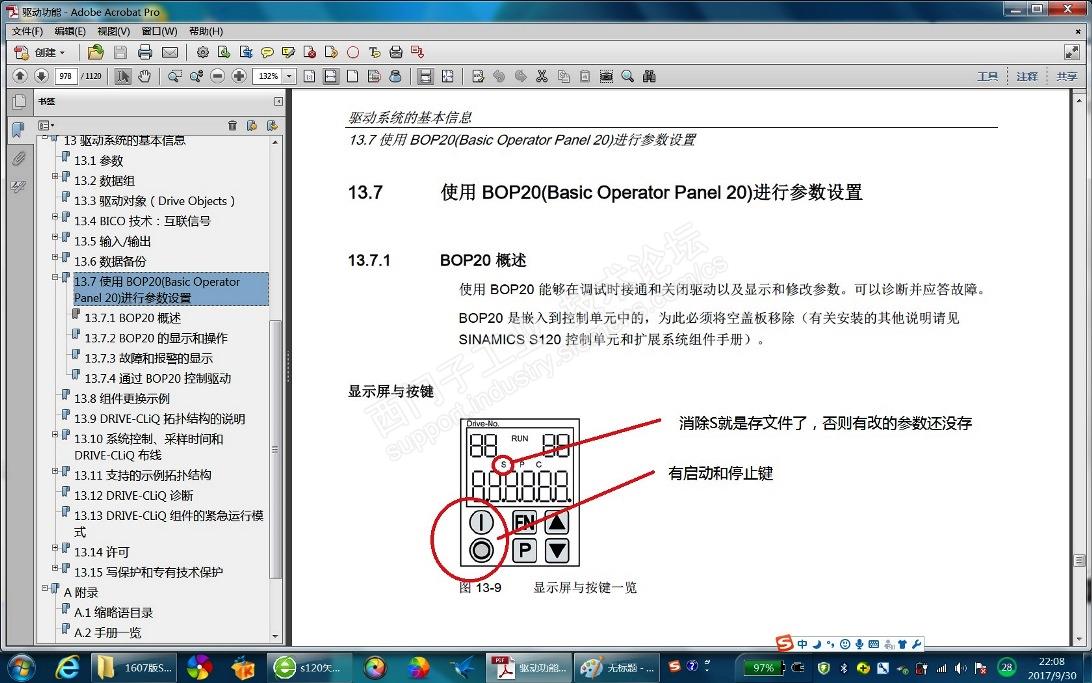Open the 编辑(E) menu
Viewport: 1092px width, 683px height.
(x=70, y=31)
